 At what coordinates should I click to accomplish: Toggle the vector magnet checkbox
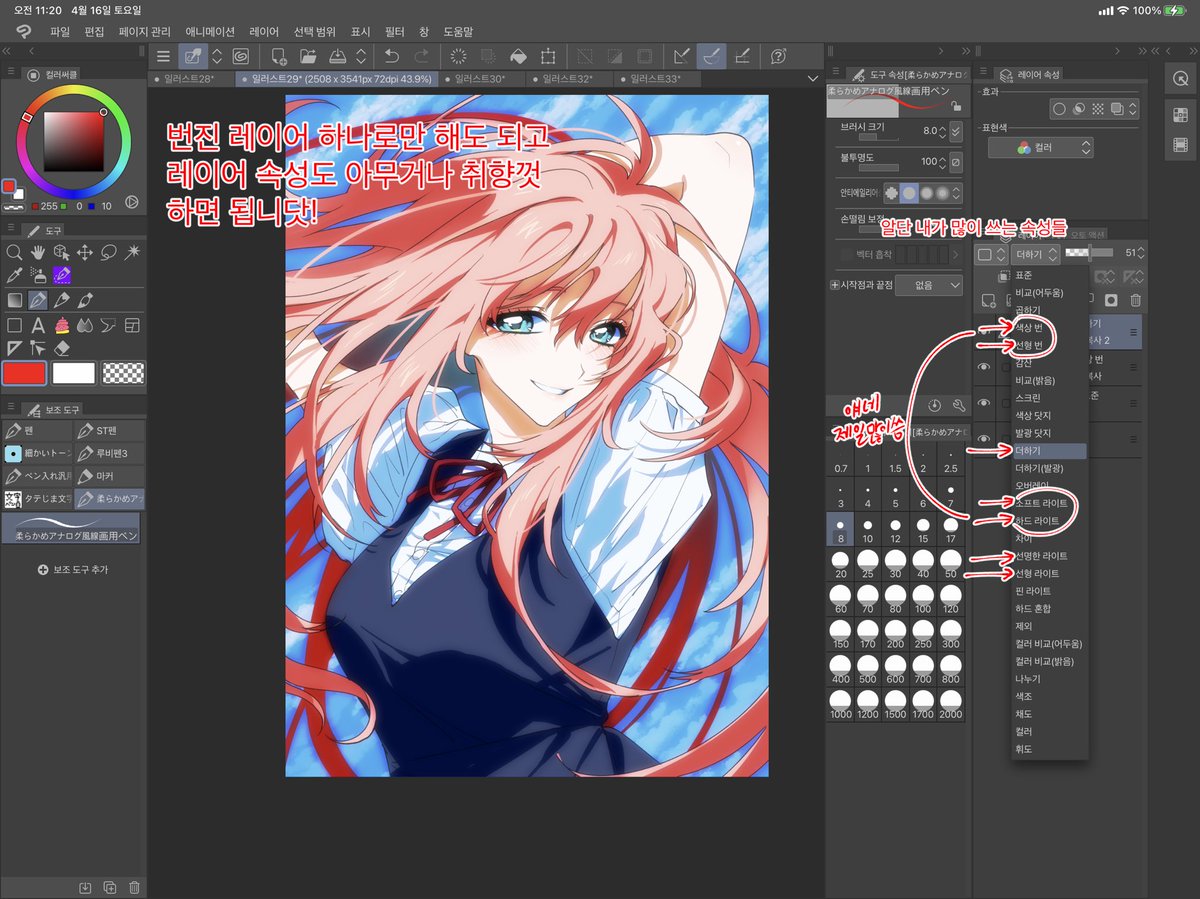847,255
